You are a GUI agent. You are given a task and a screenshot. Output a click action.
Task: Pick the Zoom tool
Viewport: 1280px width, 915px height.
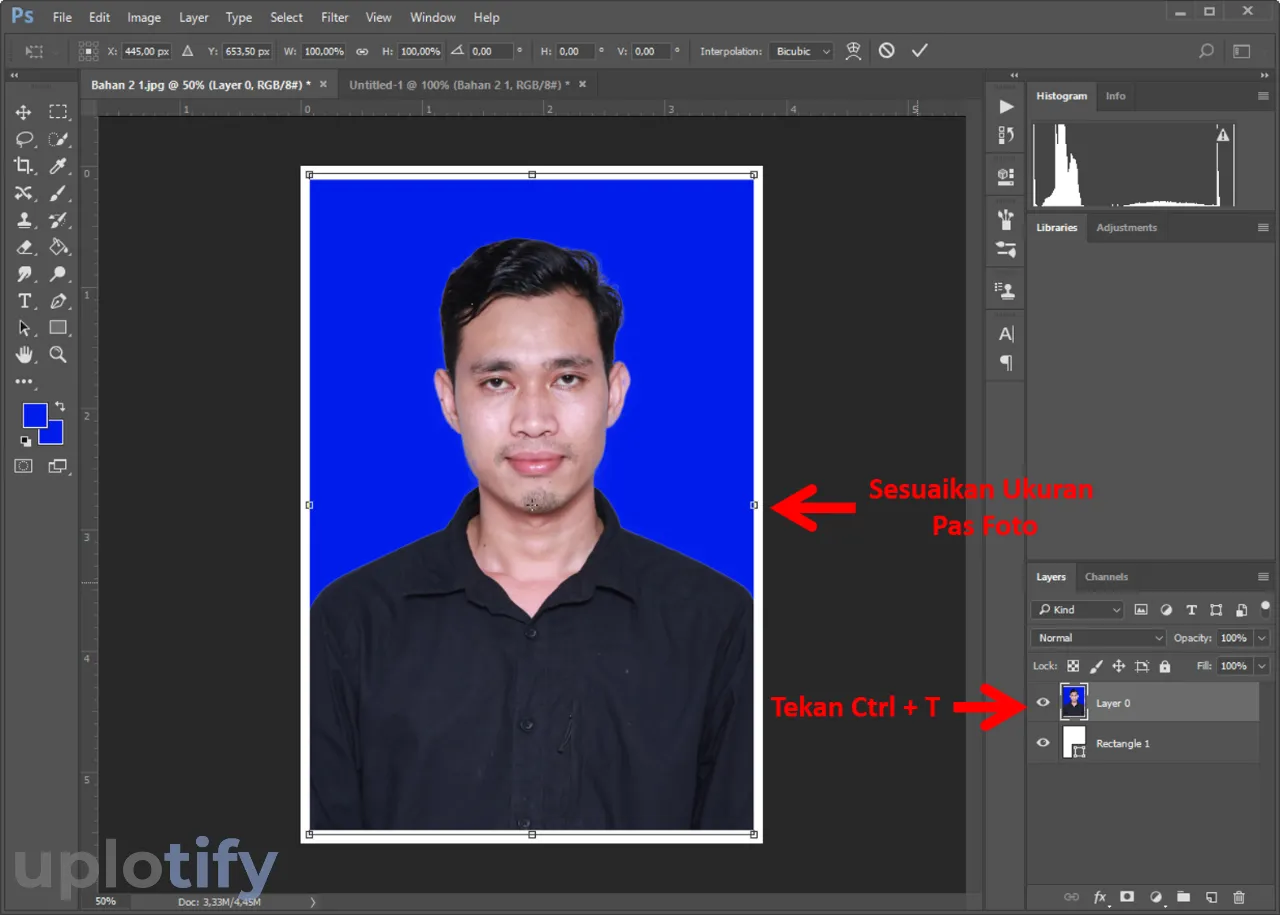[x=58, y=354]
